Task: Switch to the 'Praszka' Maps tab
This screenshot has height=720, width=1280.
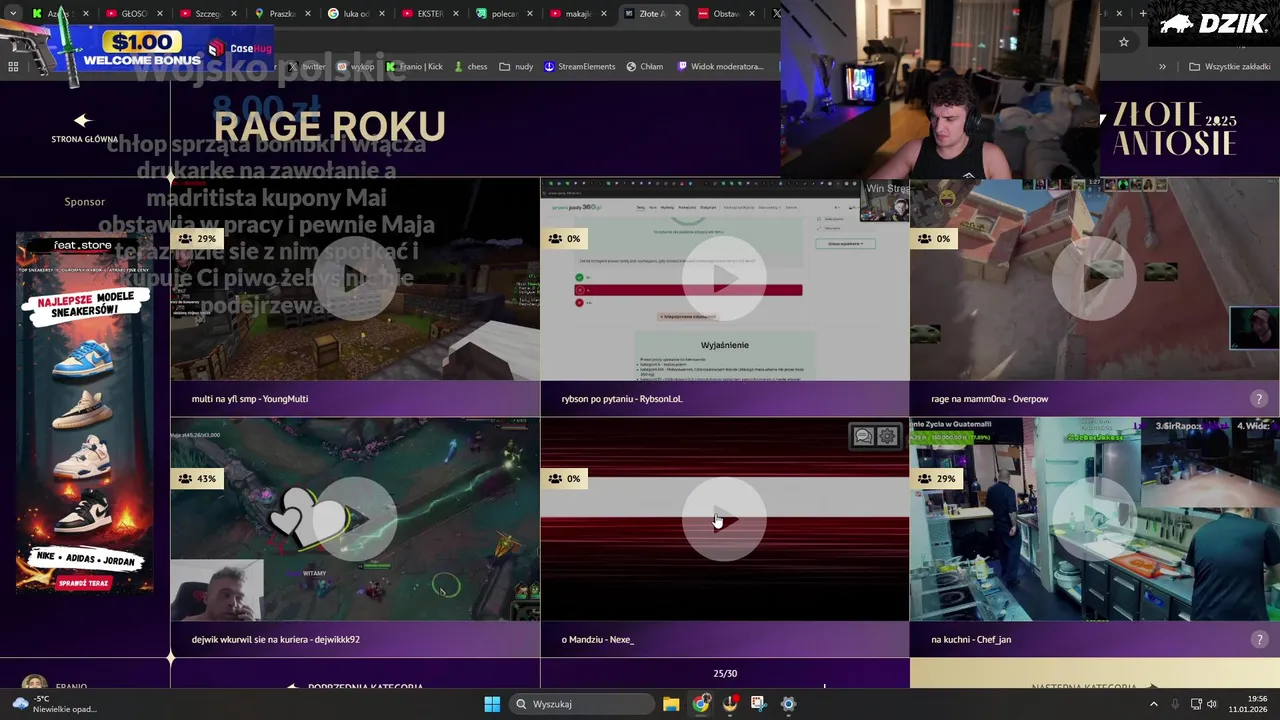Action: tap(282, 14)
